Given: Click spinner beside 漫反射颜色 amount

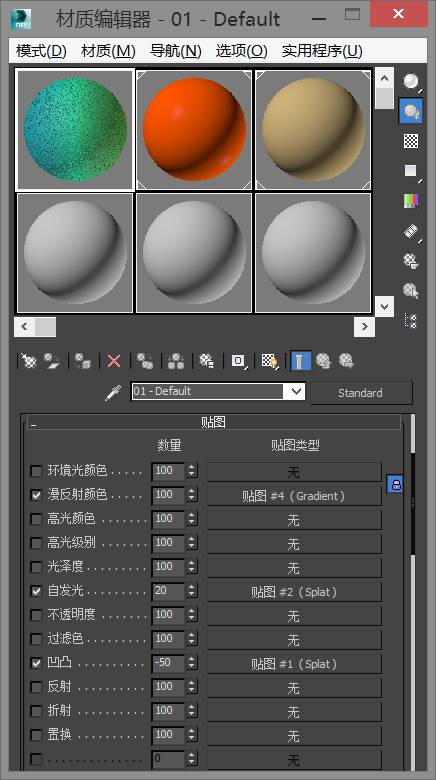Looking at the screenshot, I should pyautogui.click(x=192, y=495).
